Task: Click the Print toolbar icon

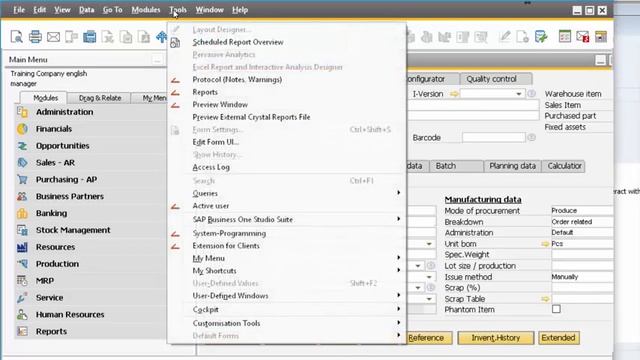Action: point(35,37)
